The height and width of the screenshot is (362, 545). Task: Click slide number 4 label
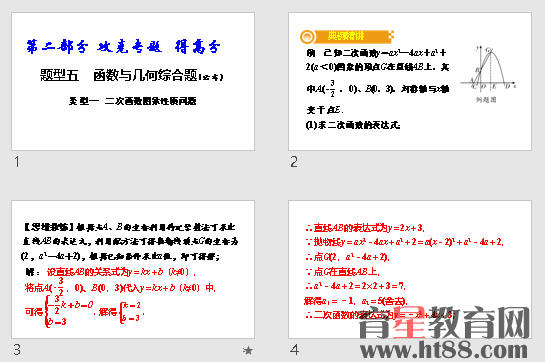294,350
